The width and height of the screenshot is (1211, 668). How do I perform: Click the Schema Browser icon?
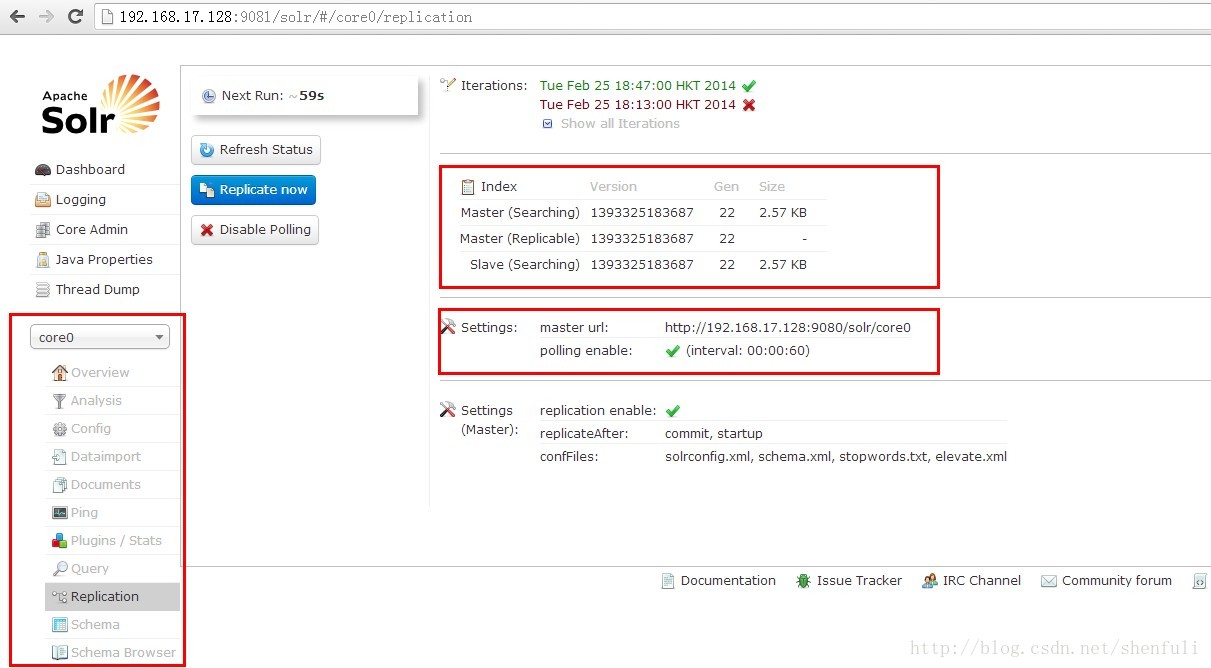click(x=60, y=653)
